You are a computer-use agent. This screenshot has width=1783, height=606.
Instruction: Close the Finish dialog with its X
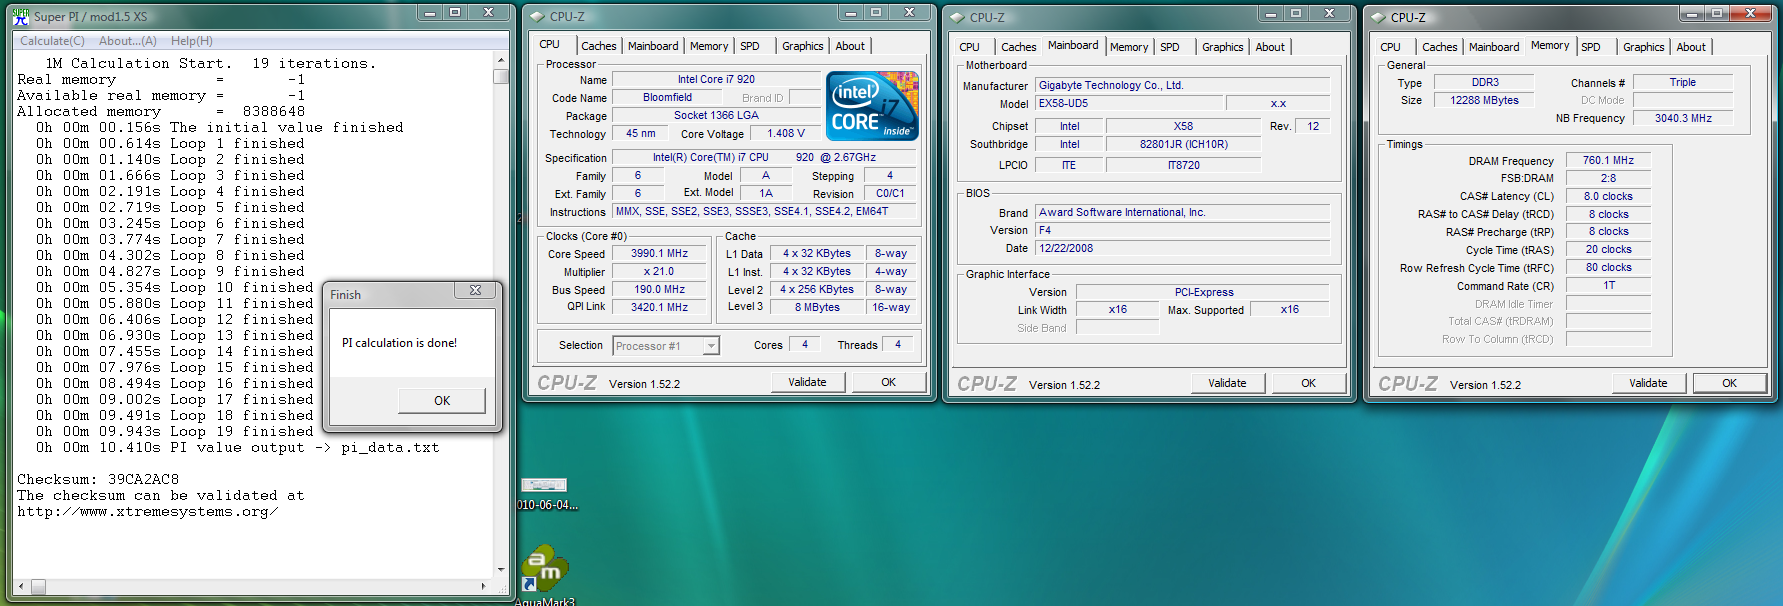[x=475, y=291]
